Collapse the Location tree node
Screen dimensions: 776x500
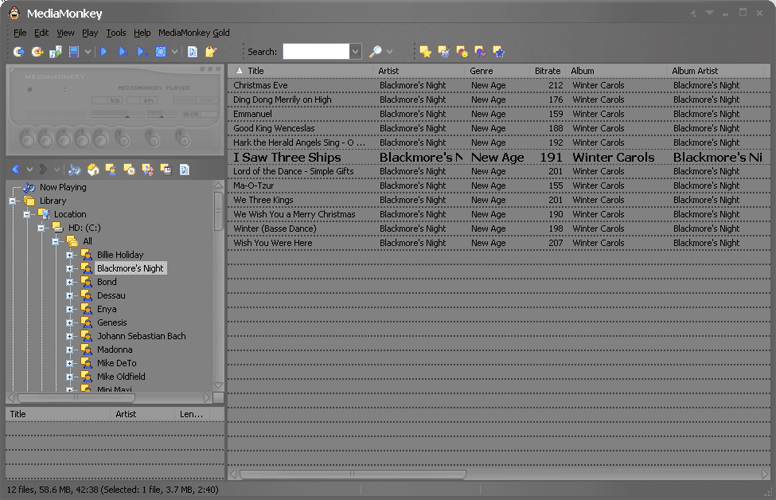27,214
